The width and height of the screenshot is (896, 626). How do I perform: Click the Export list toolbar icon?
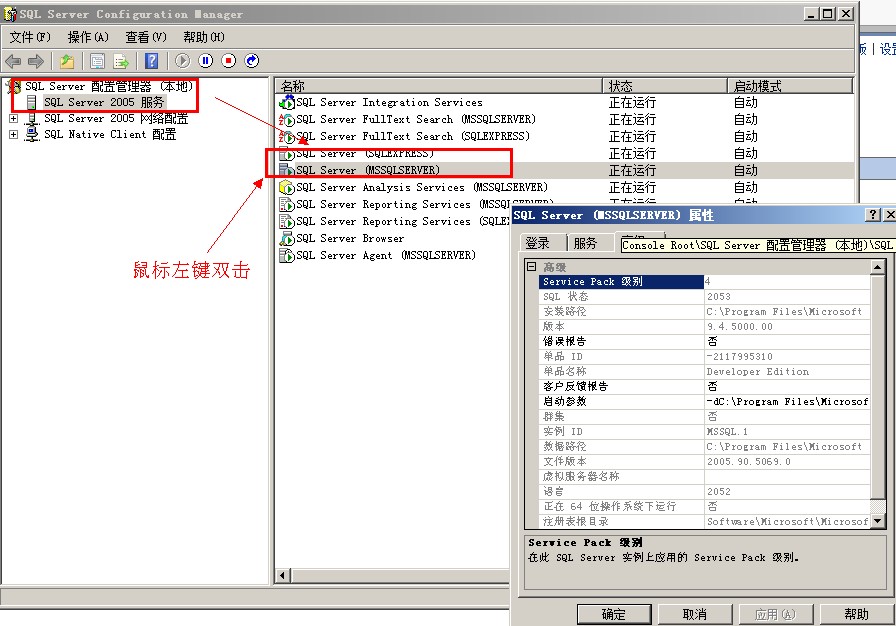(x=121, y=61)
